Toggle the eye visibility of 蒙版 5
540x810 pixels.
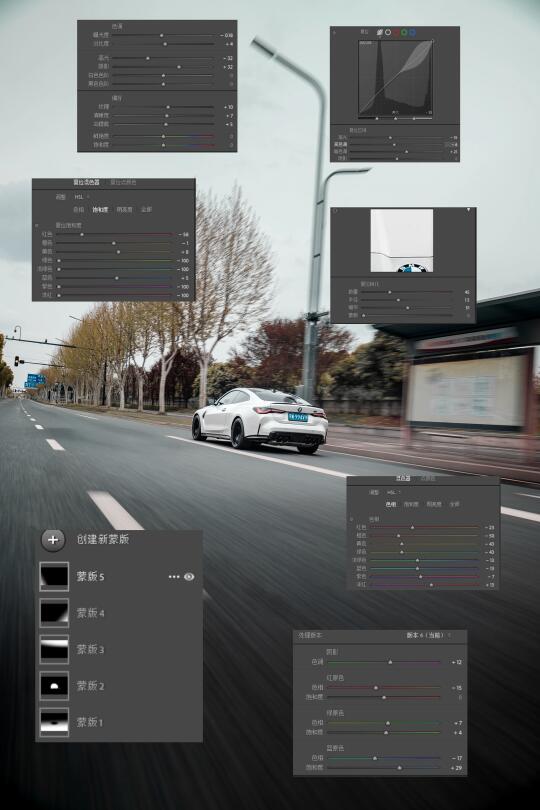189,577
